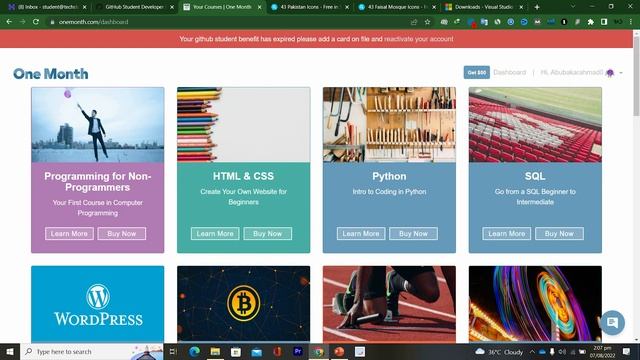The width and height of the screenshot is (640, 360).
Task: Switch to the Downloads - Visual Studio tab
Action: click(x=484, y=7)
